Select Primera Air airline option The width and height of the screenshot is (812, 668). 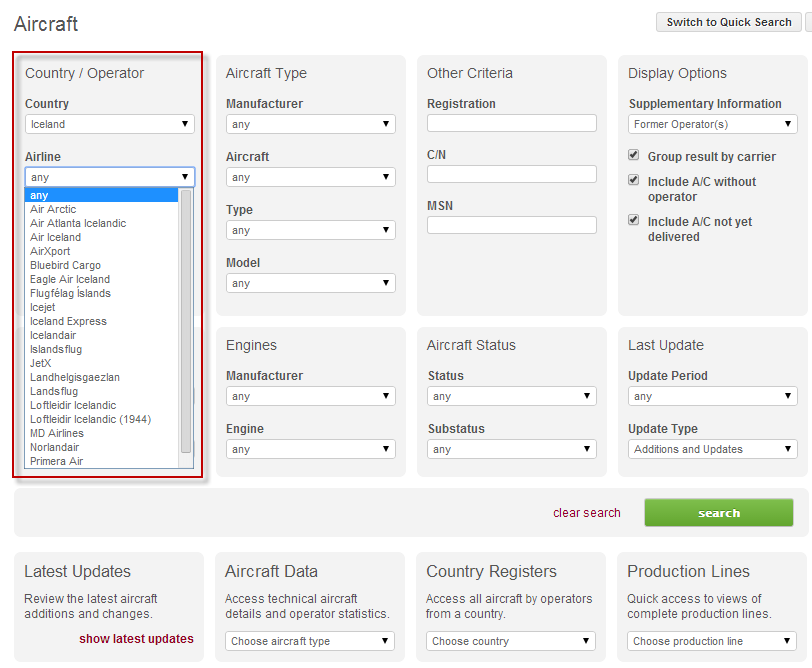pyautogui.click(x=56, y=461)
